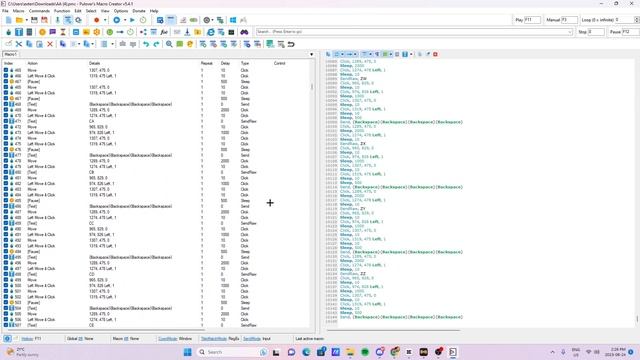Viewport: 640px width, 360px height.
Task: Expand the Record options dropdown arrow
Action: click(x=105, y=20)
